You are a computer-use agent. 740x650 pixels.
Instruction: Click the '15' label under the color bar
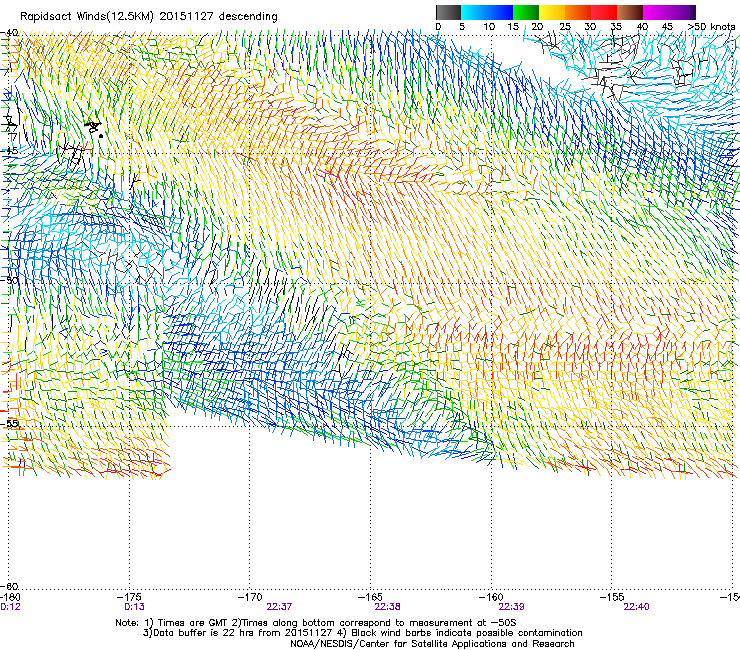513,27
